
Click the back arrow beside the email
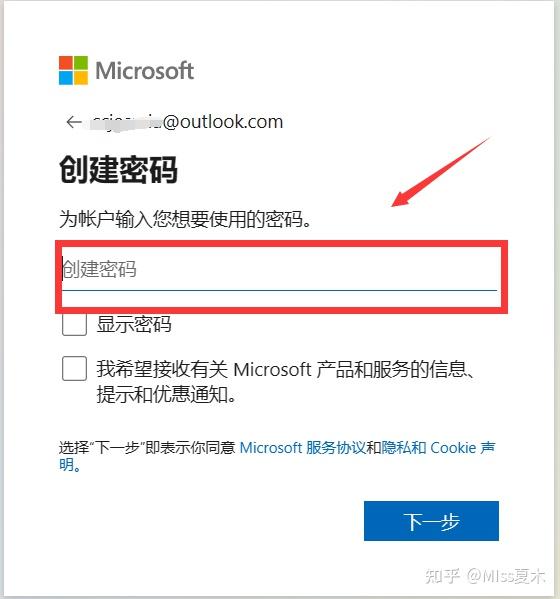tap(74, 122)
